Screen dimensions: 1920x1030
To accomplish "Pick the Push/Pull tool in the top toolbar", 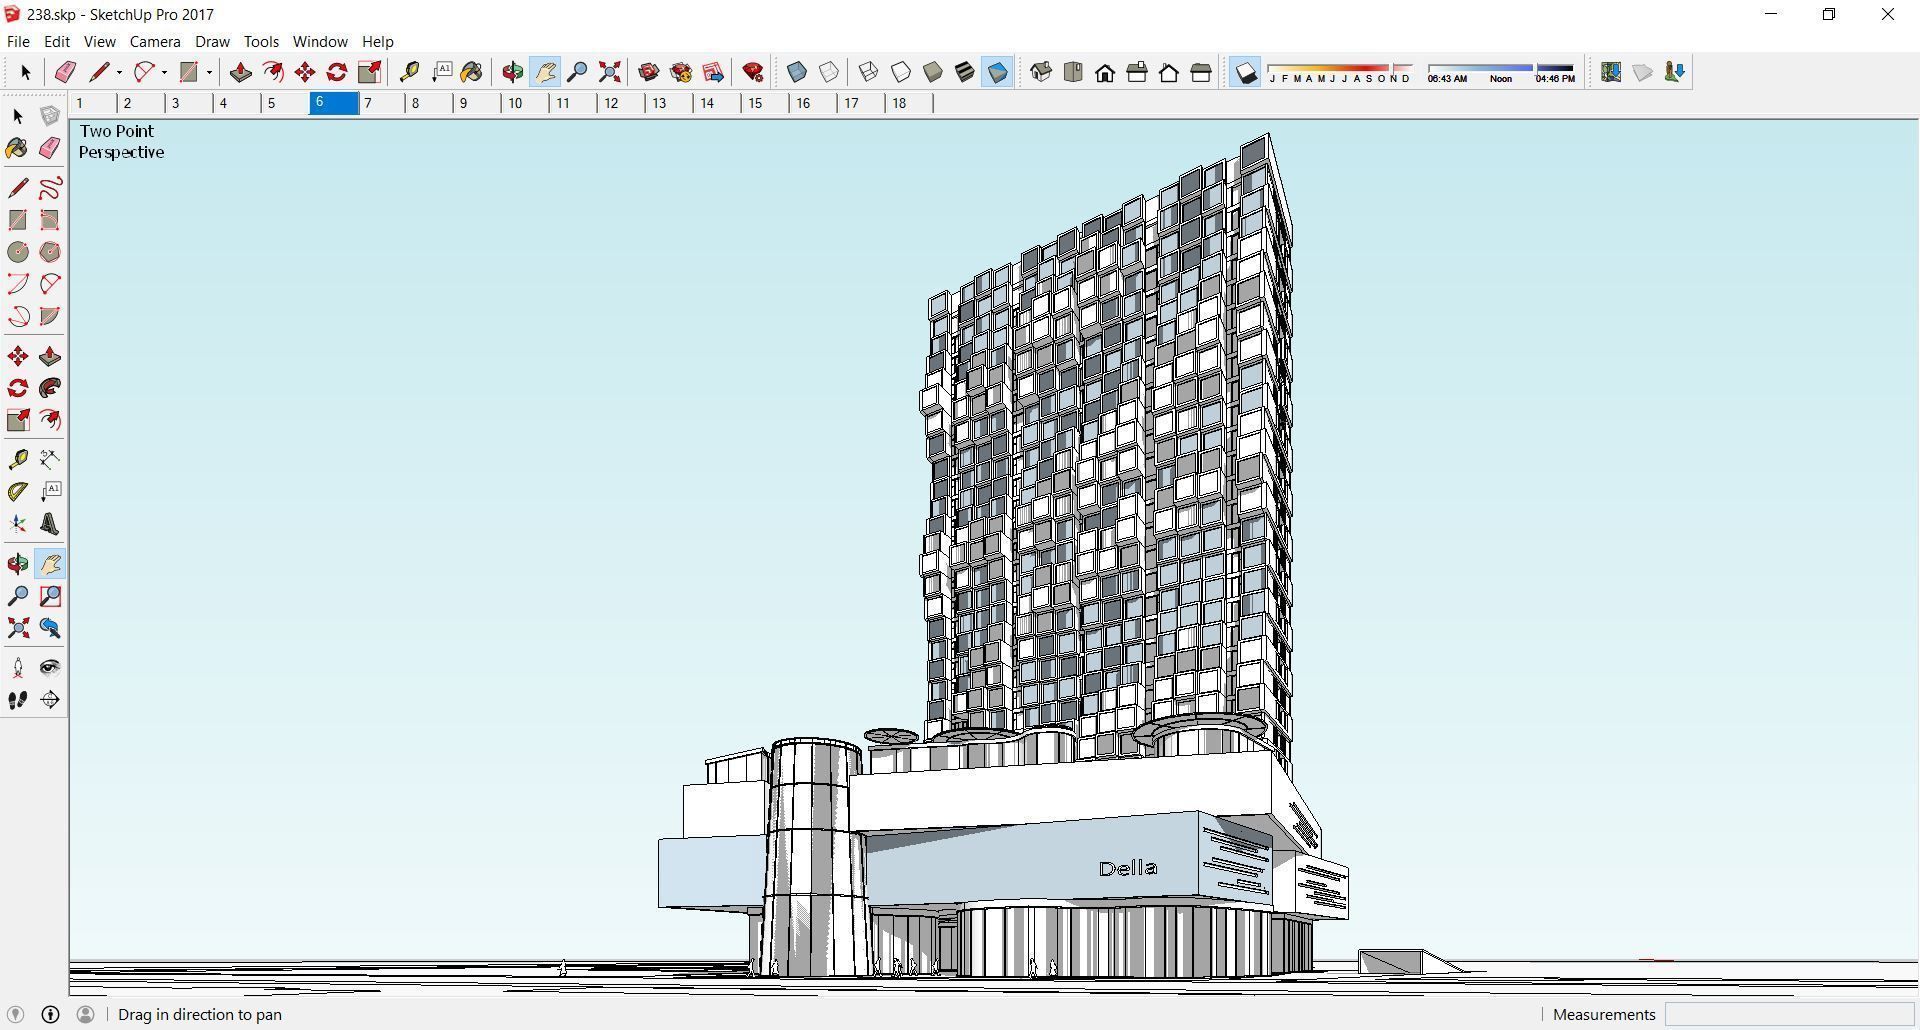I will [x=240, y=72].
